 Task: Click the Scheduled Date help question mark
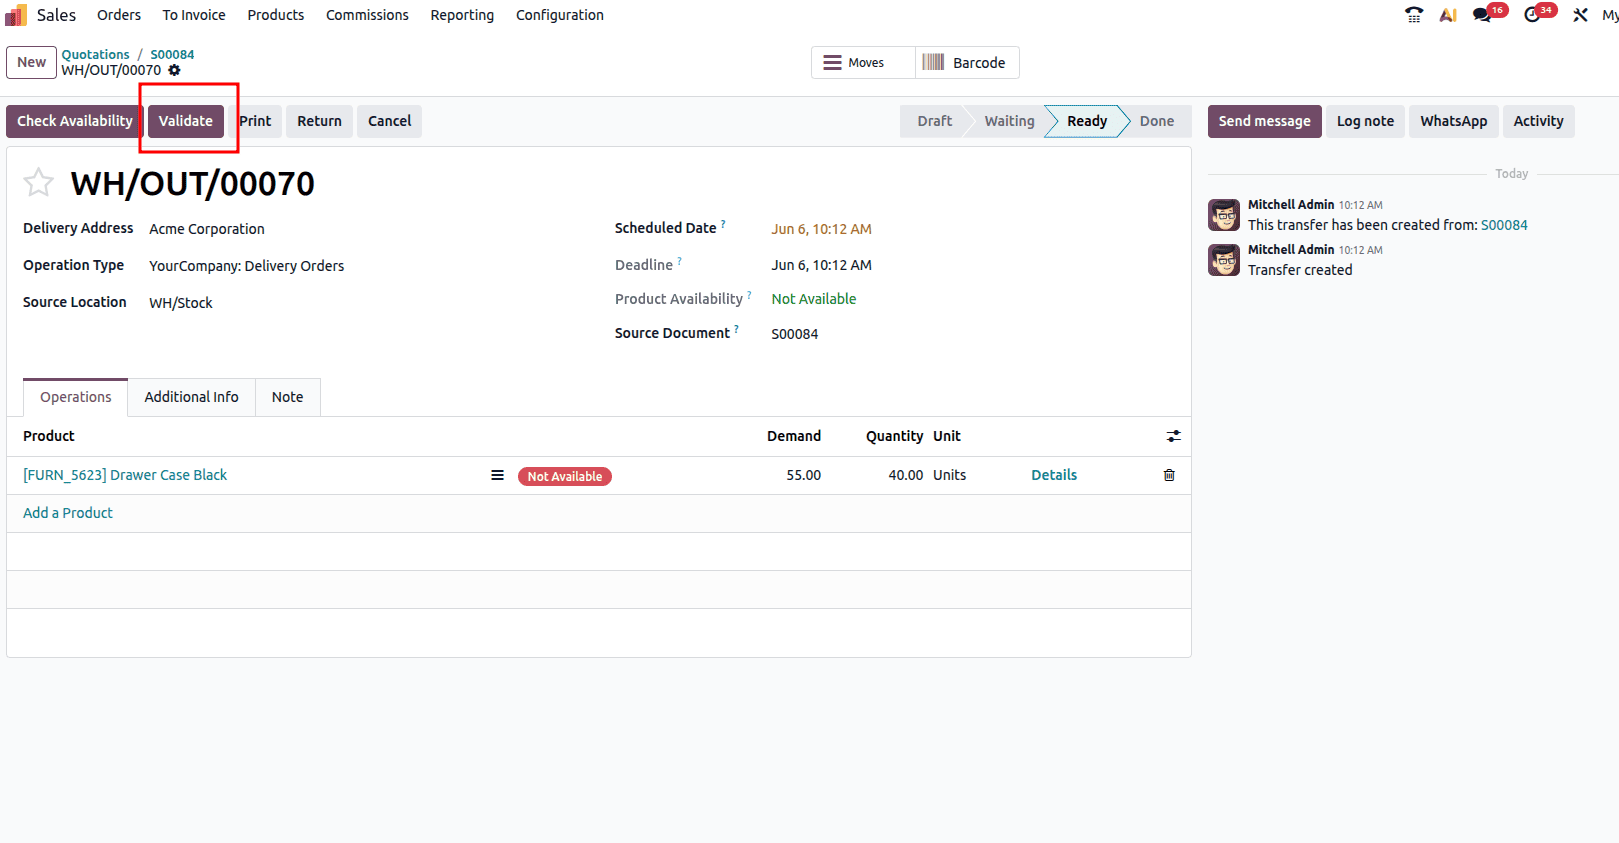[723, 224]
